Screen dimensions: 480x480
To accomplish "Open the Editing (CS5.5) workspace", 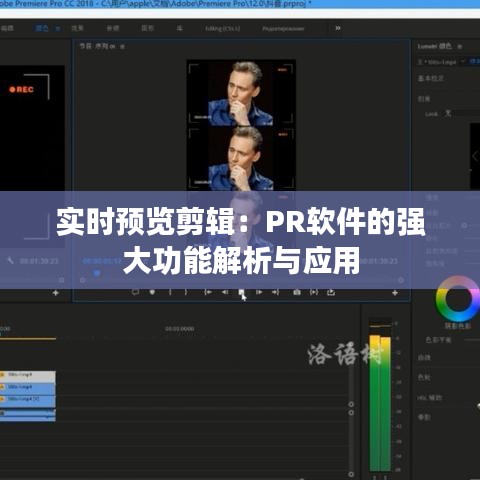I will pos(222,29).
